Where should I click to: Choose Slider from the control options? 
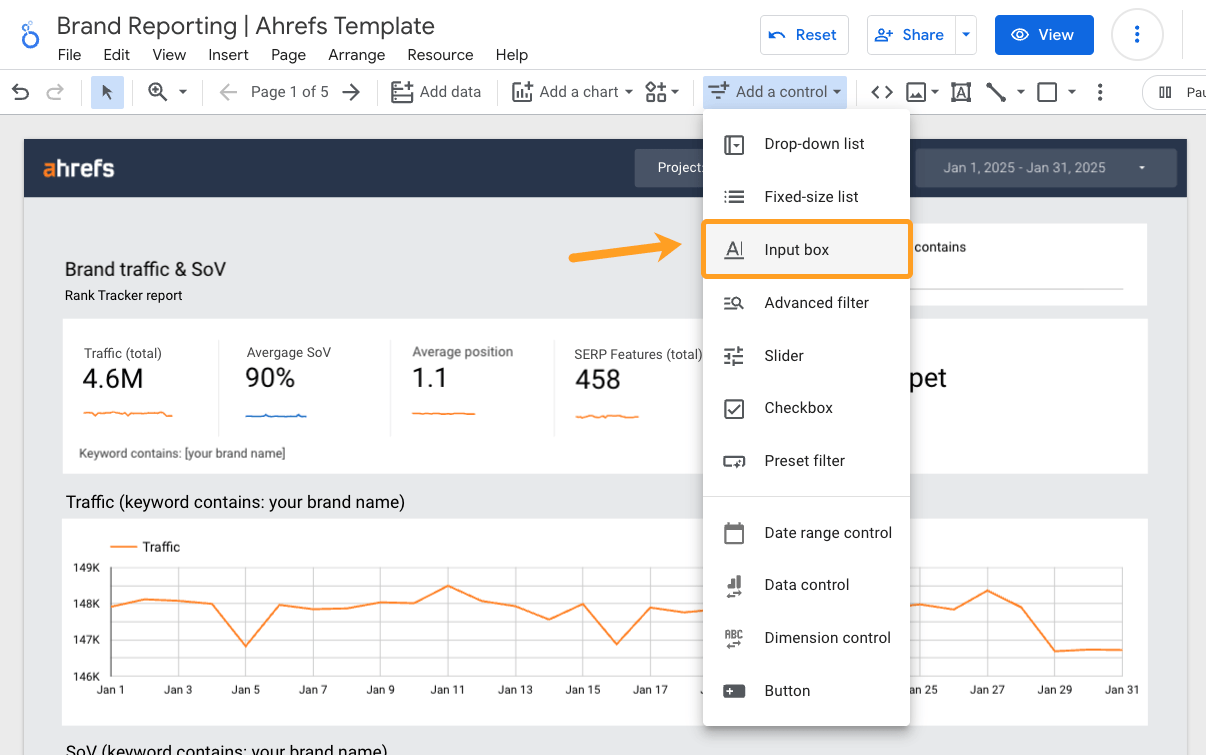(784, 355)
